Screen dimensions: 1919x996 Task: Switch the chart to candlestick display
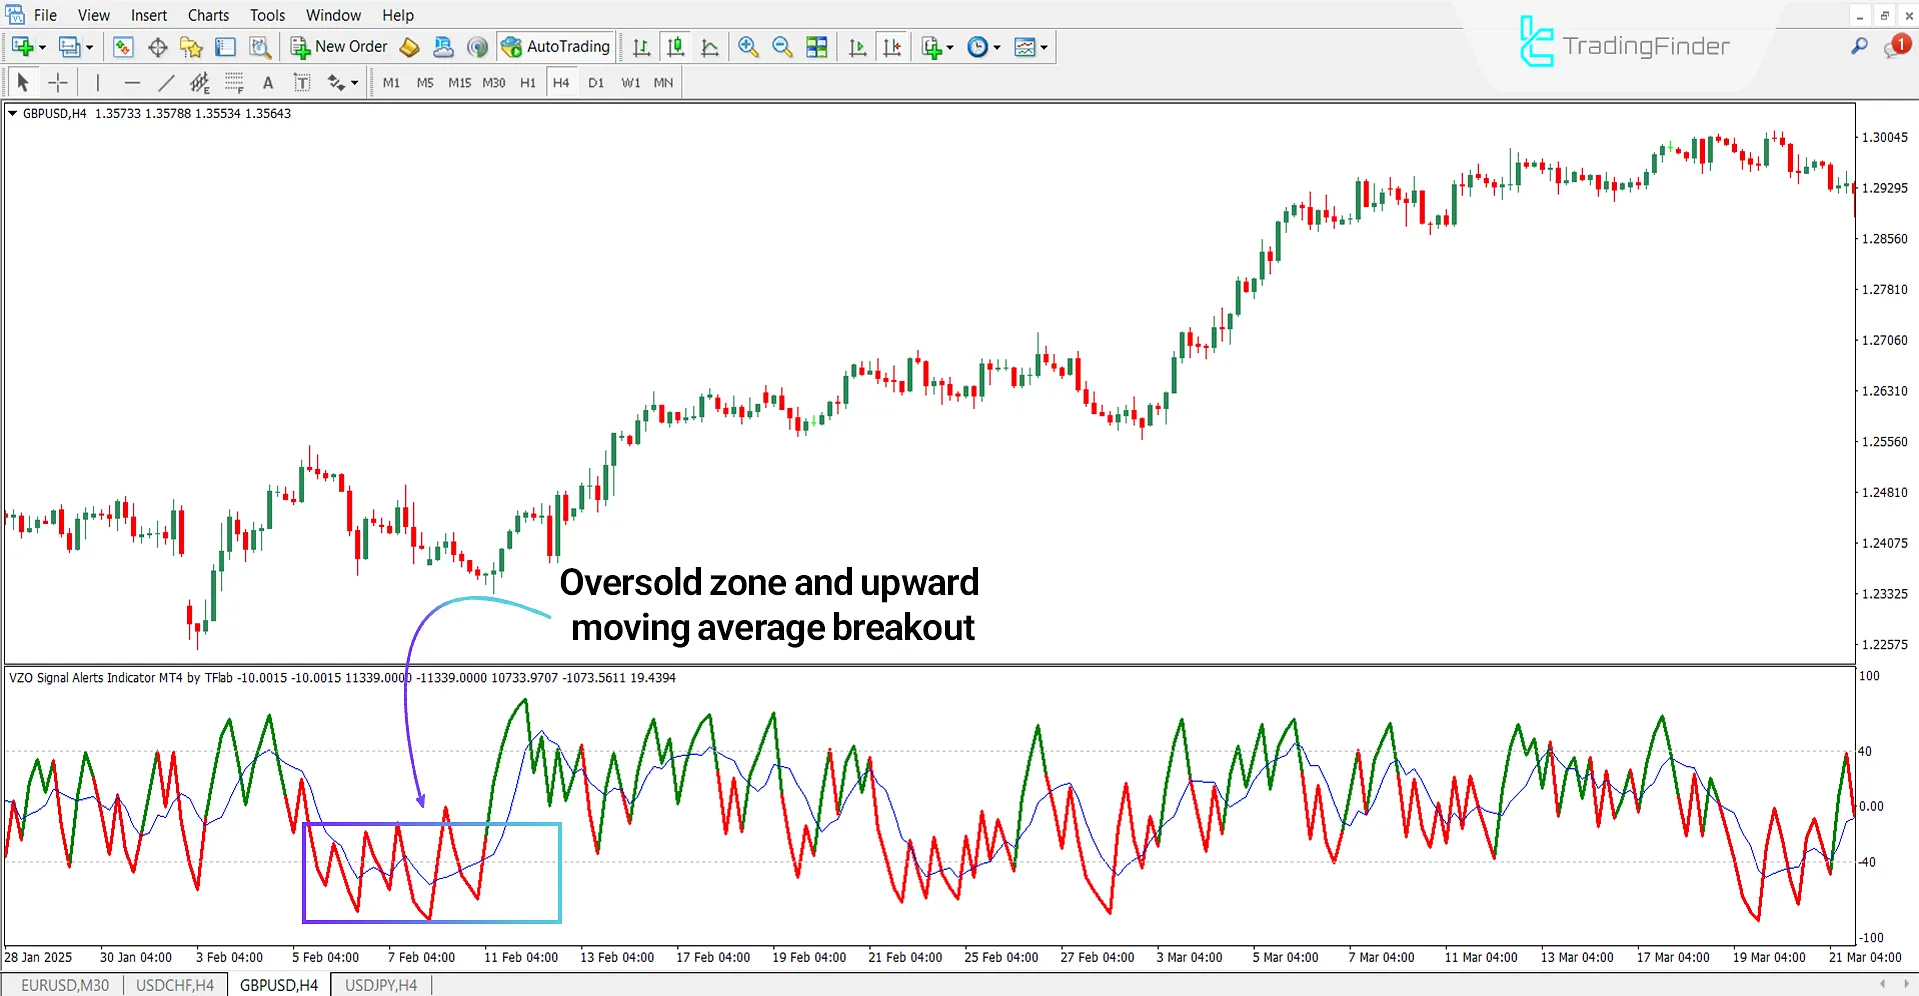point(675,46)
